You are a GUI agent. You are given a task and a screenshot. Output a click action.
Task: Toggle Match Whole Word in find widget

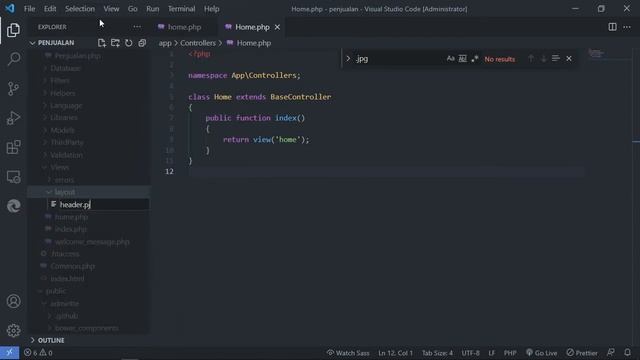(x=462, y=59)
